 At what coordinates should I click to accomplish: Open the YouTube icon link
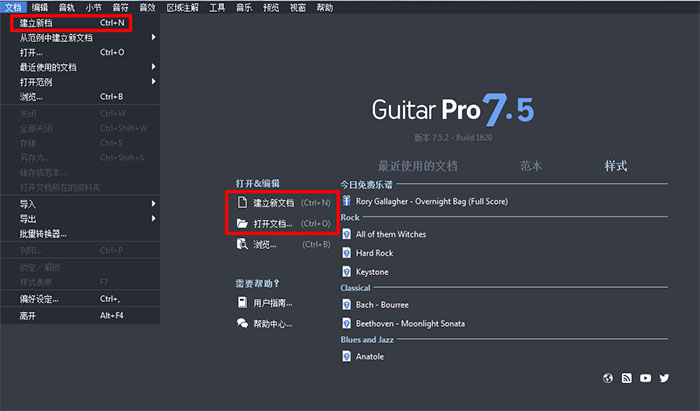645,378
